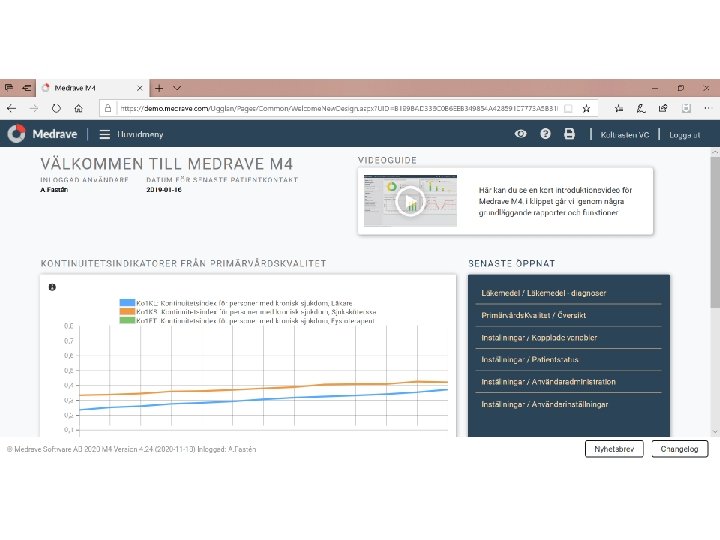Screen dimensions: 720x540
Task: Click the scrollbar down arrow
Action: (x=715, y=432)
